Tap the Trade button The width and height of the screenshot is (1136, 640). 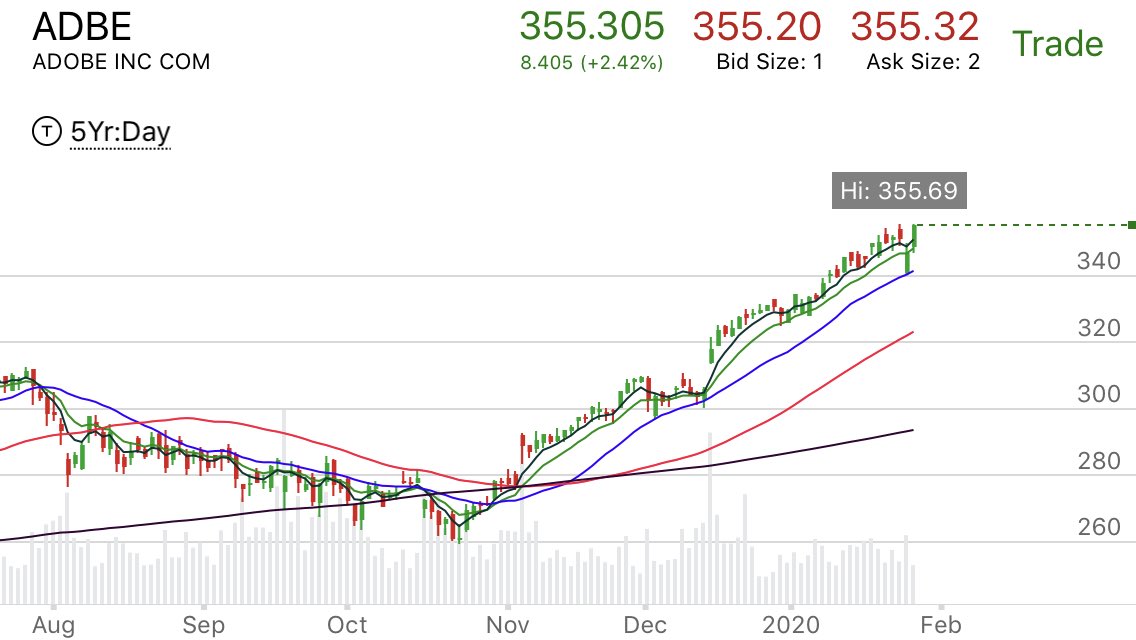click(1057, 44)
